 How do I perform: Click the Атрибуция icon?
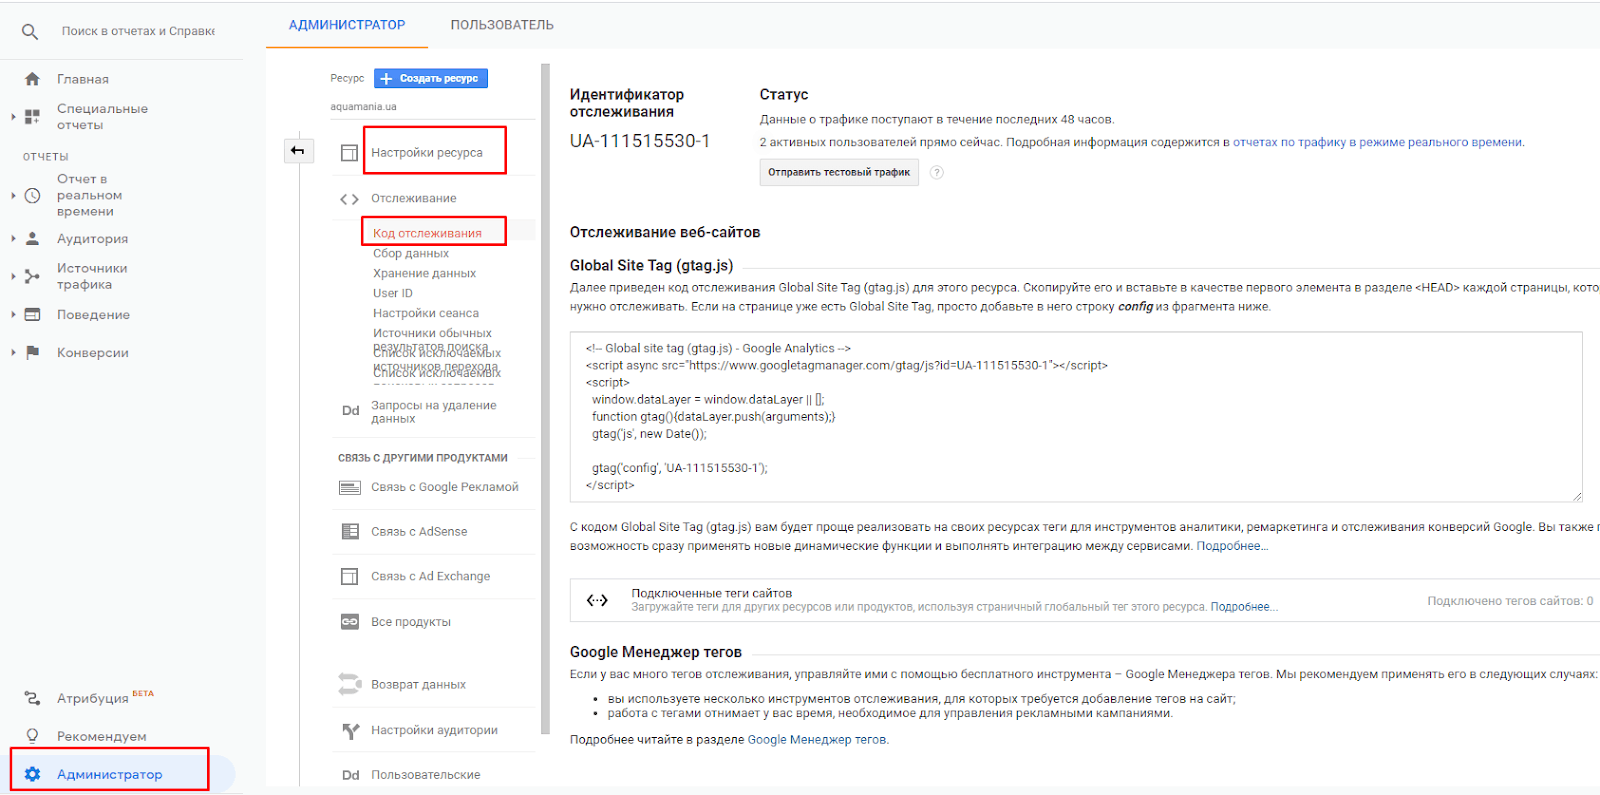[32, 698]
